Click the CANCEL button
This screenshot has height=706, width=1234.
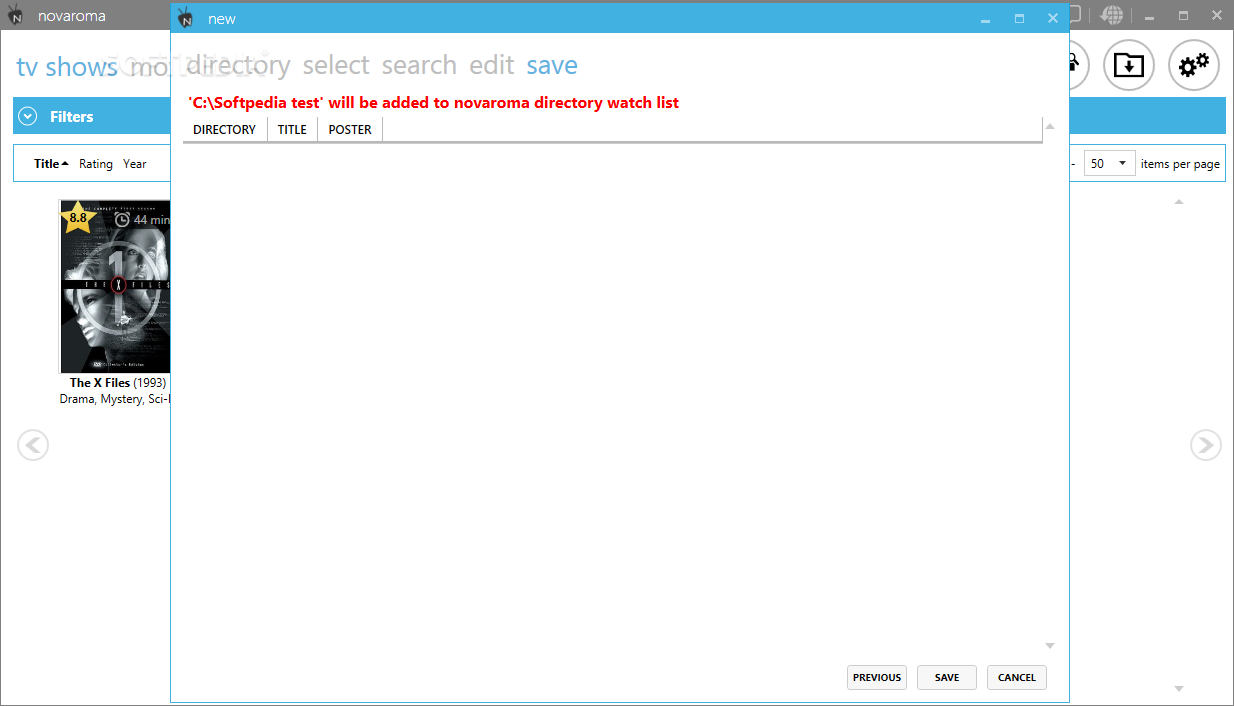coord(1017,678)
